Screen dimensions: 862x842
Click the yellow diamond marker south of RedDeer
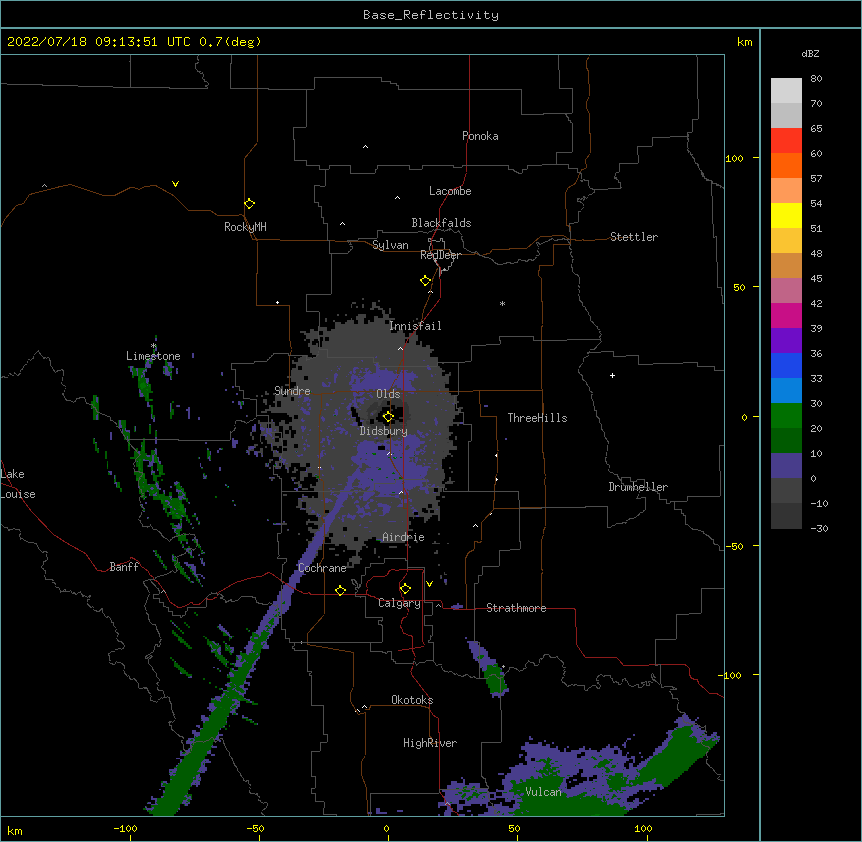(425, 280)
